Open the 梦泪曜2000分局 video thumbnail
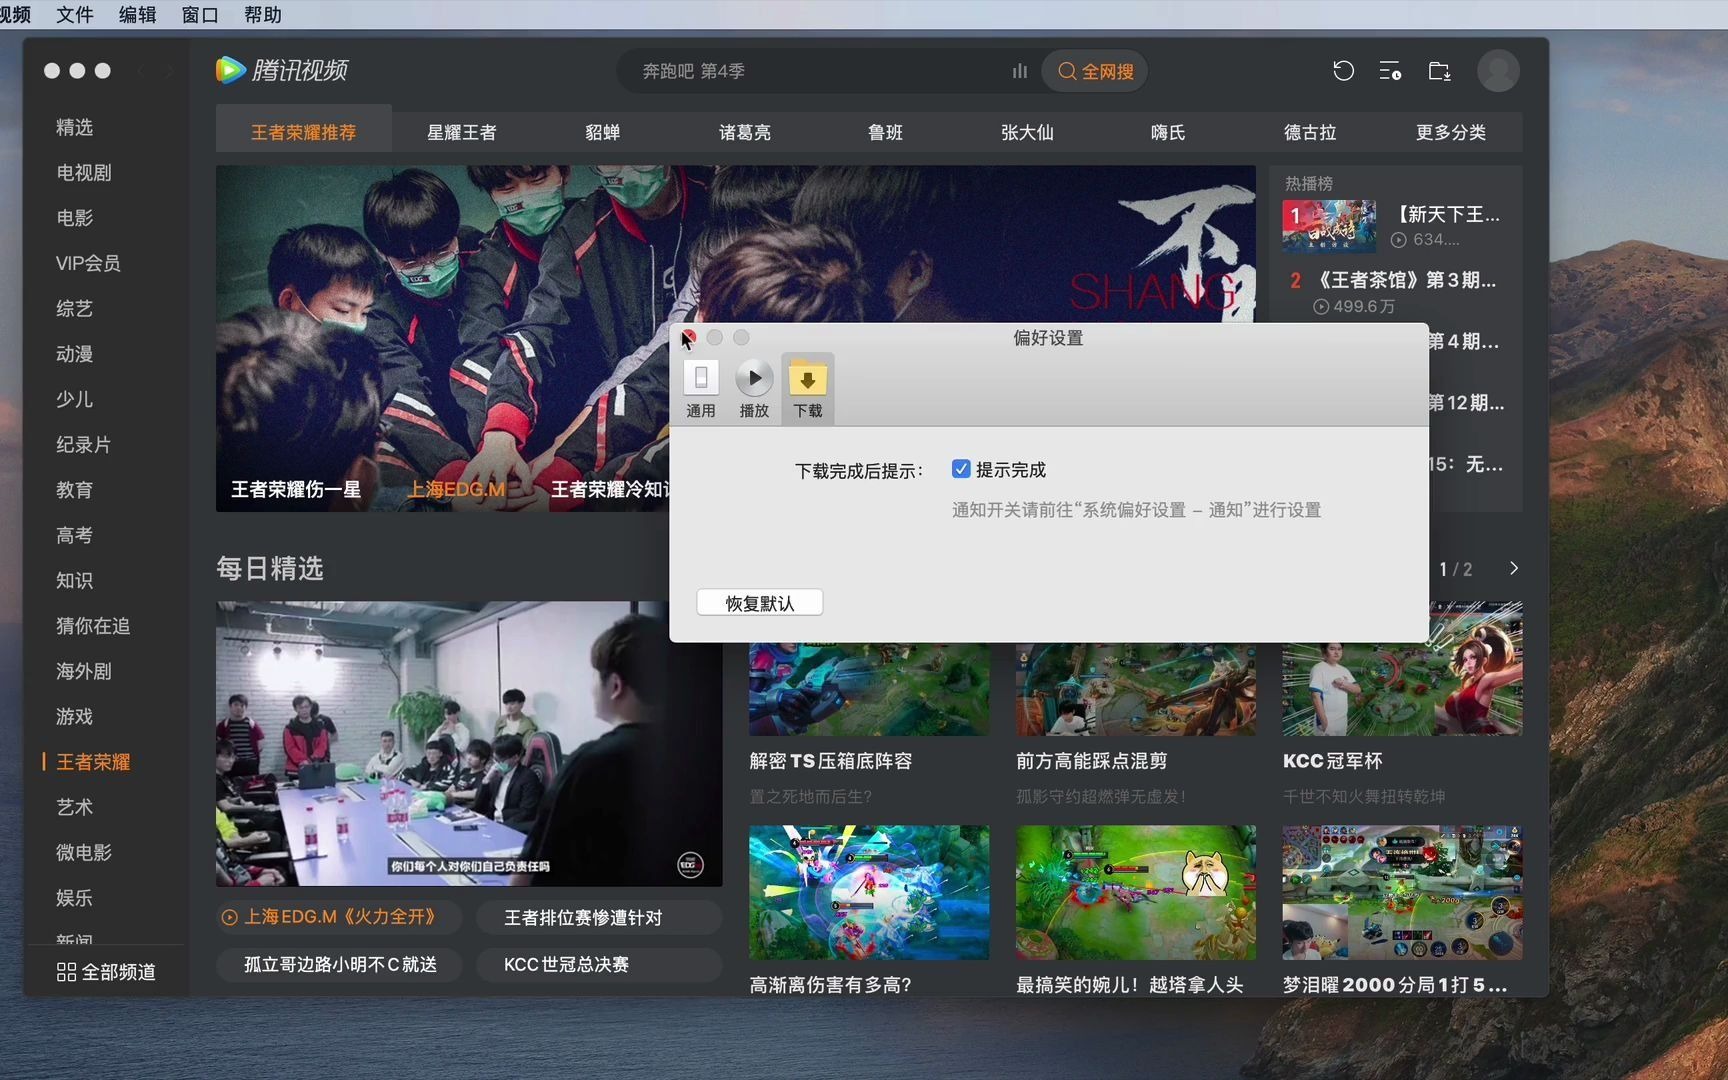The width and height of the screenshot is (1728, 1080). click(x=1403, y=892)
